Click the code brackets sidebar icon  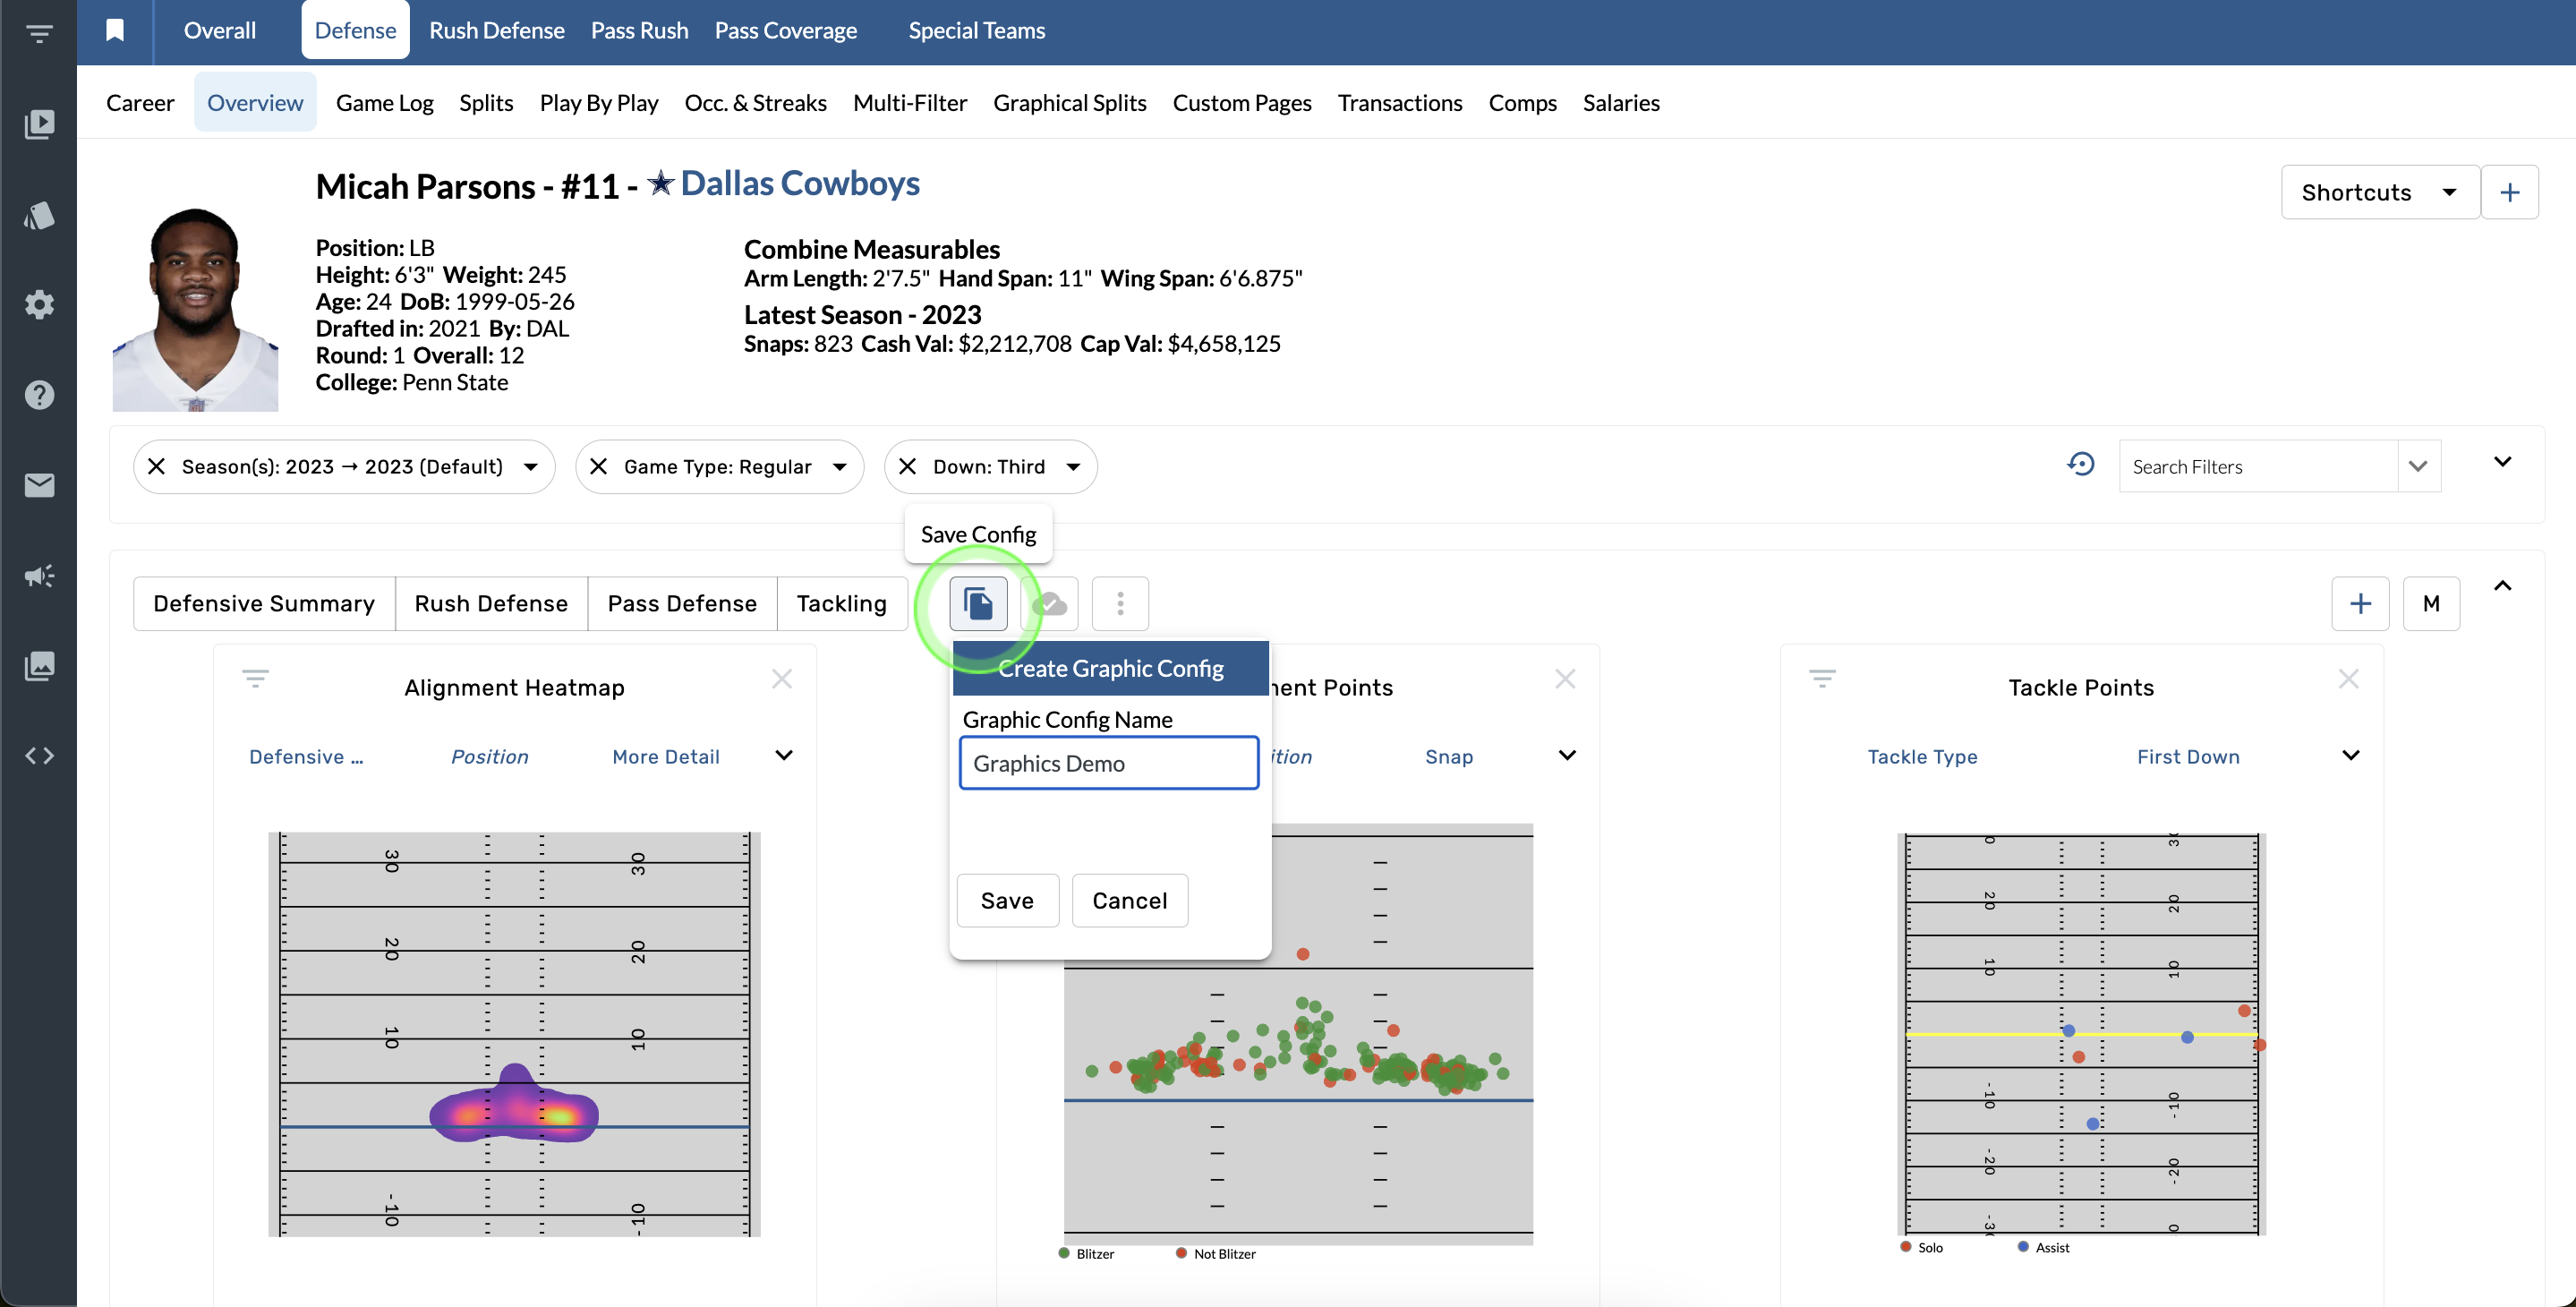[39, 756]
